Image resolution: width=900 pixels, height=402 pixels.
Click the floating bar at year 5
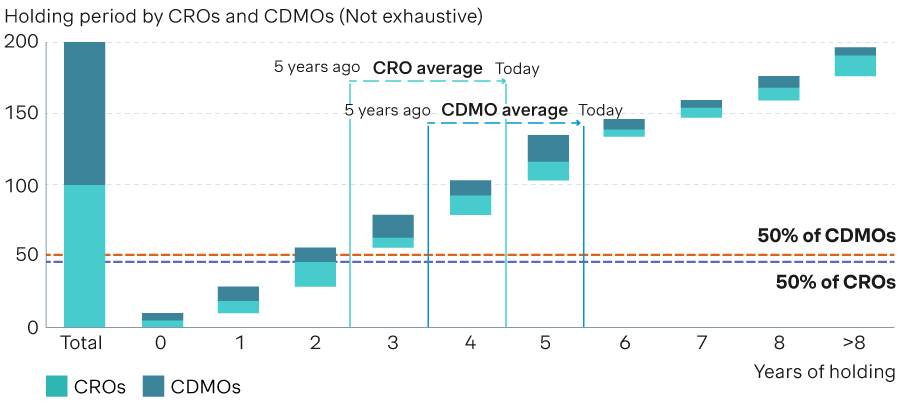(x=548, y=157)
